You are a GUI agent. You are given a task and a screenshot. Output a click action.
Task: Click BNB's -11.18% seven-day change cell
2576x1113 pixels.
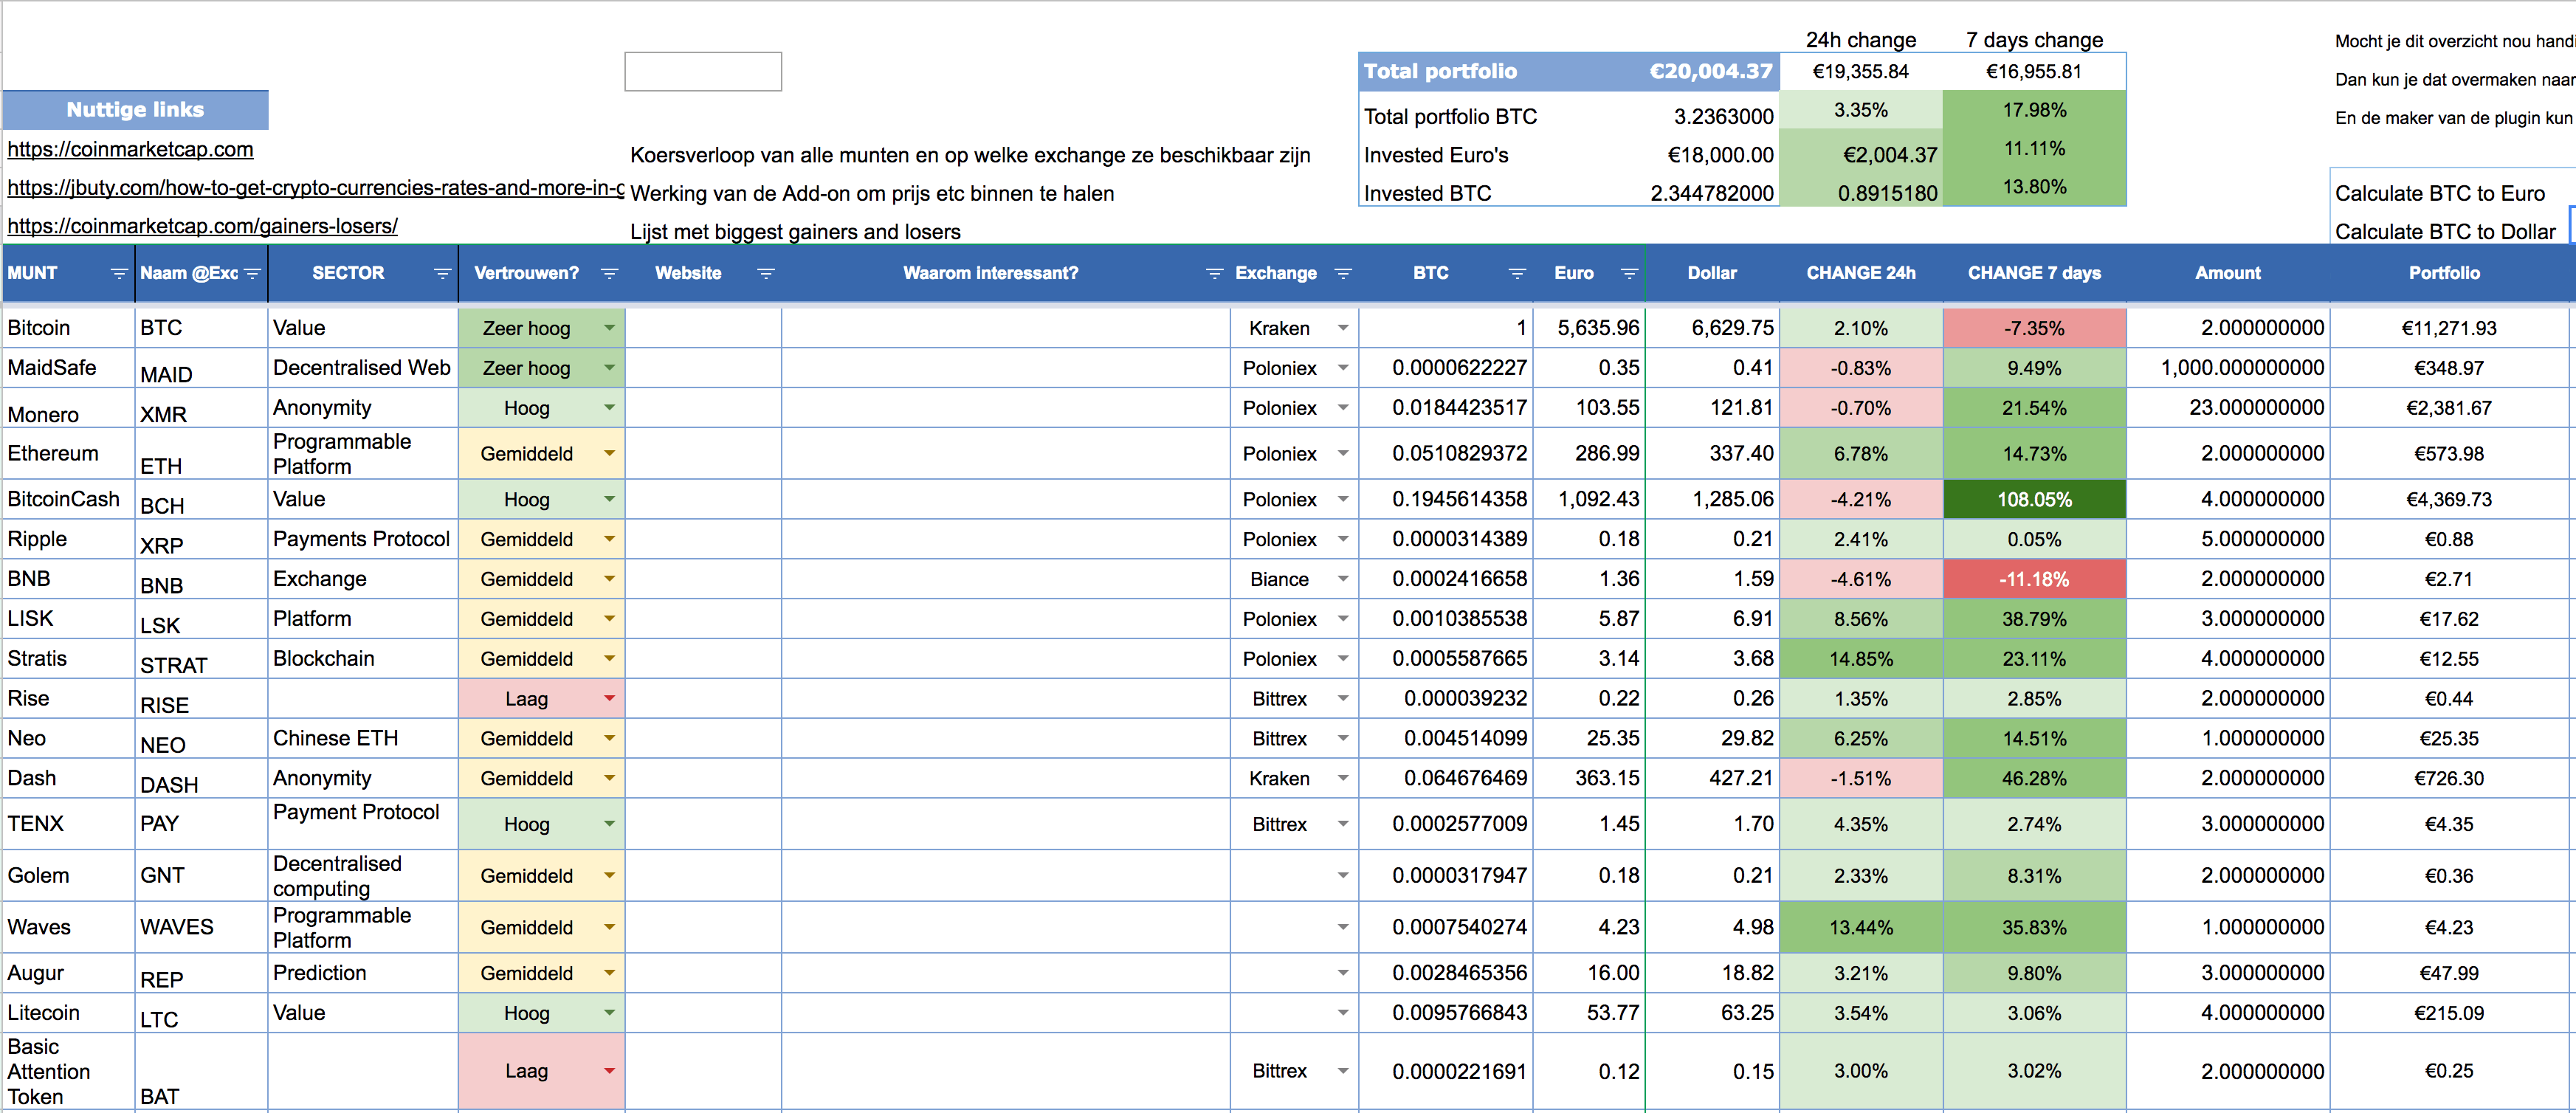pyautogui.click(x=2034, y=579)
